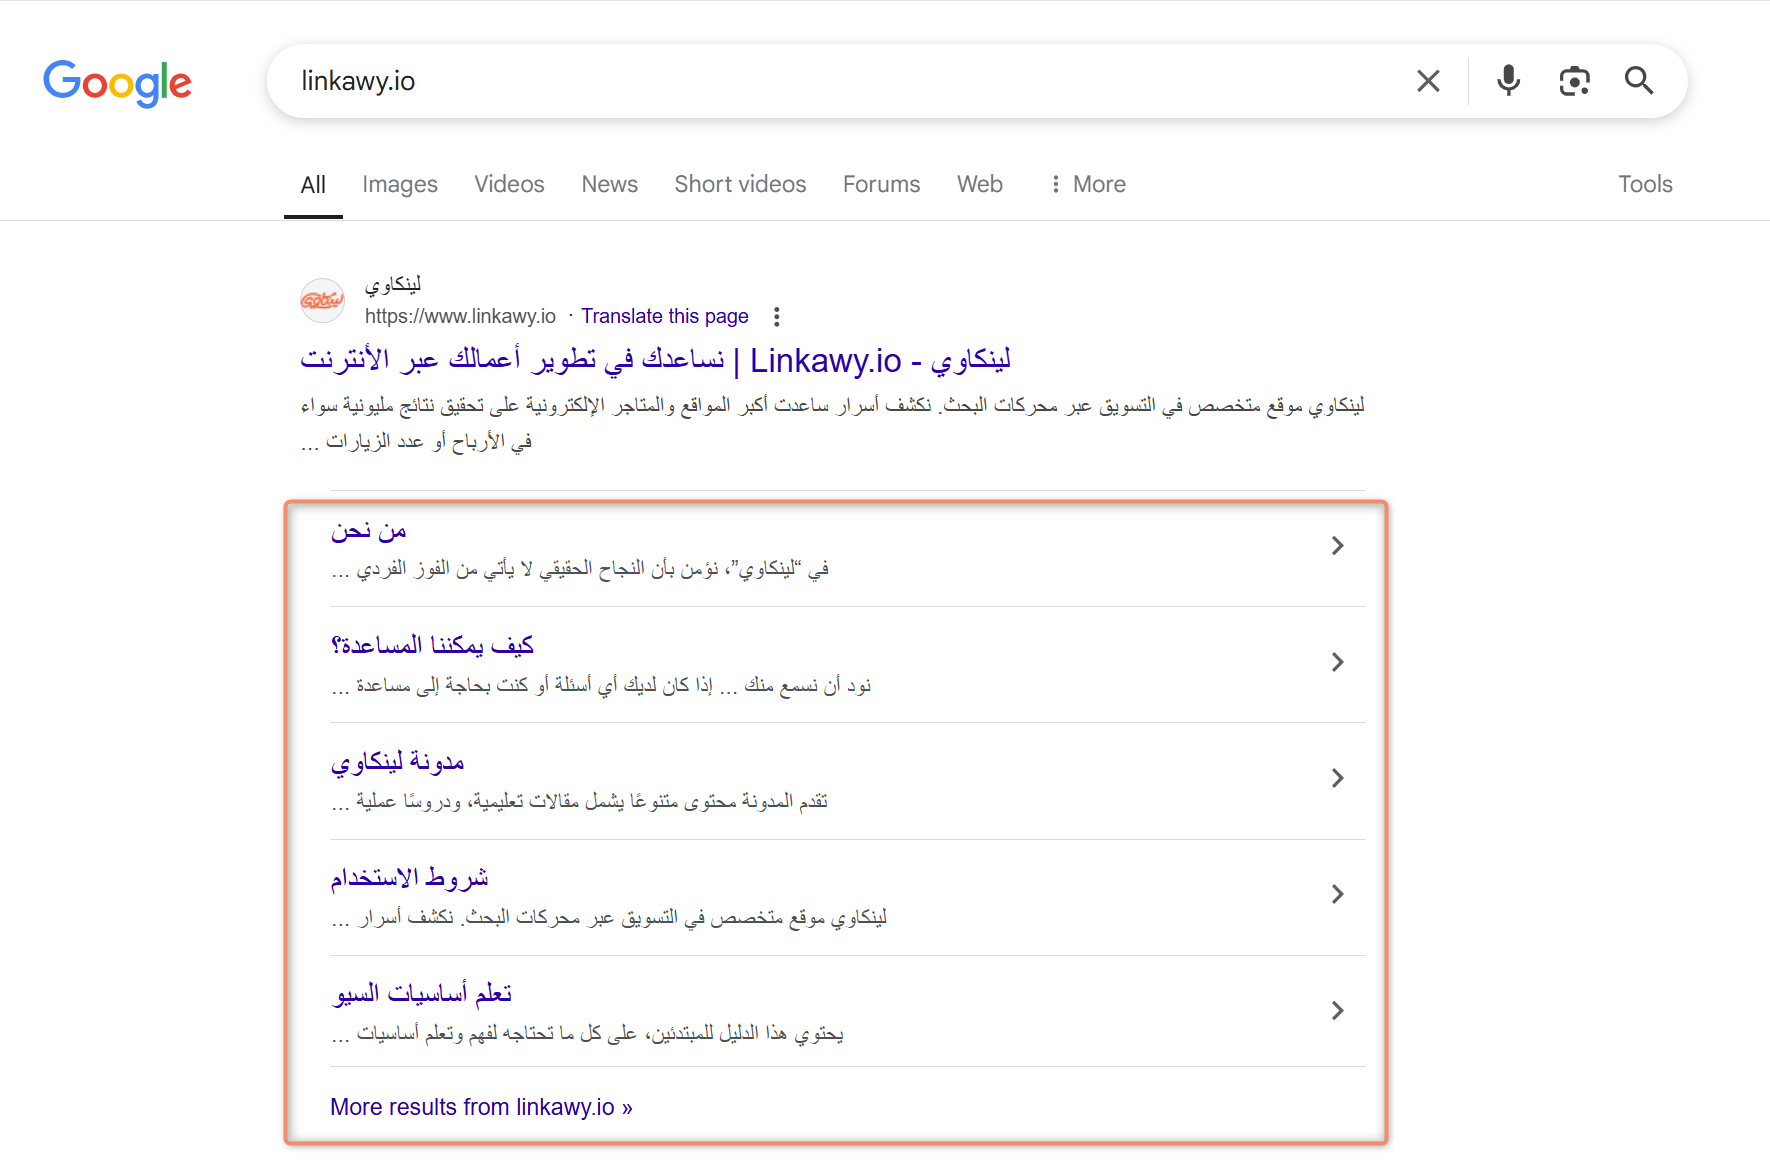Clear the search box using the X icon
This screenshot has height=1163, width=1770.
1428,81
